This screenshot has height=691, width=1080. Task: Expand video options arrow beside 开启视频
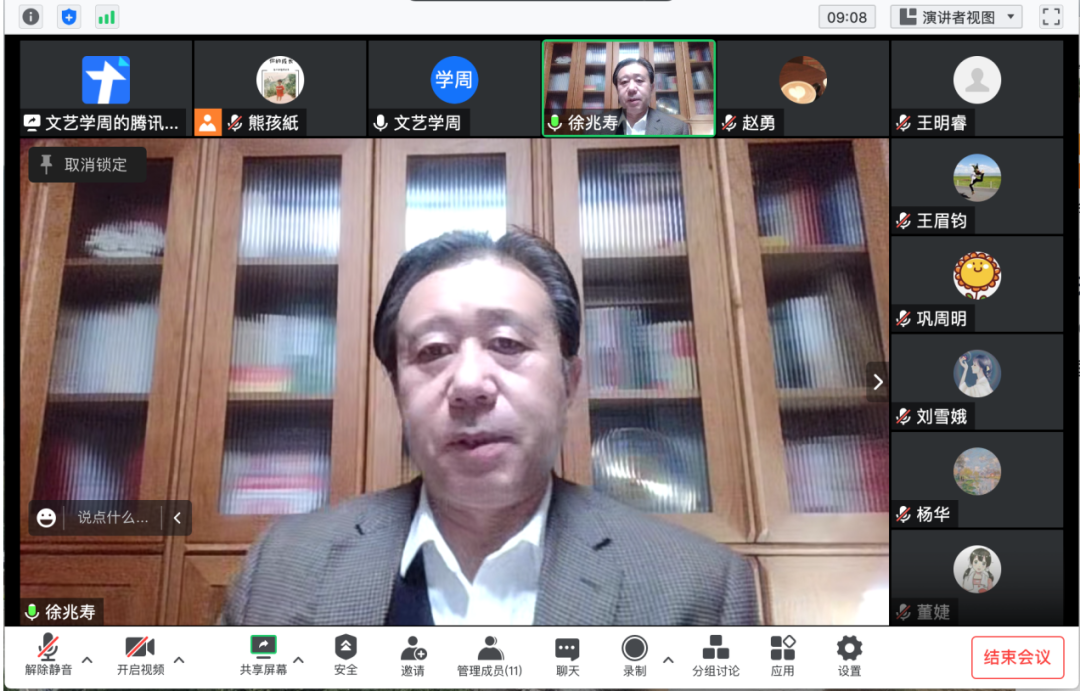179,660
